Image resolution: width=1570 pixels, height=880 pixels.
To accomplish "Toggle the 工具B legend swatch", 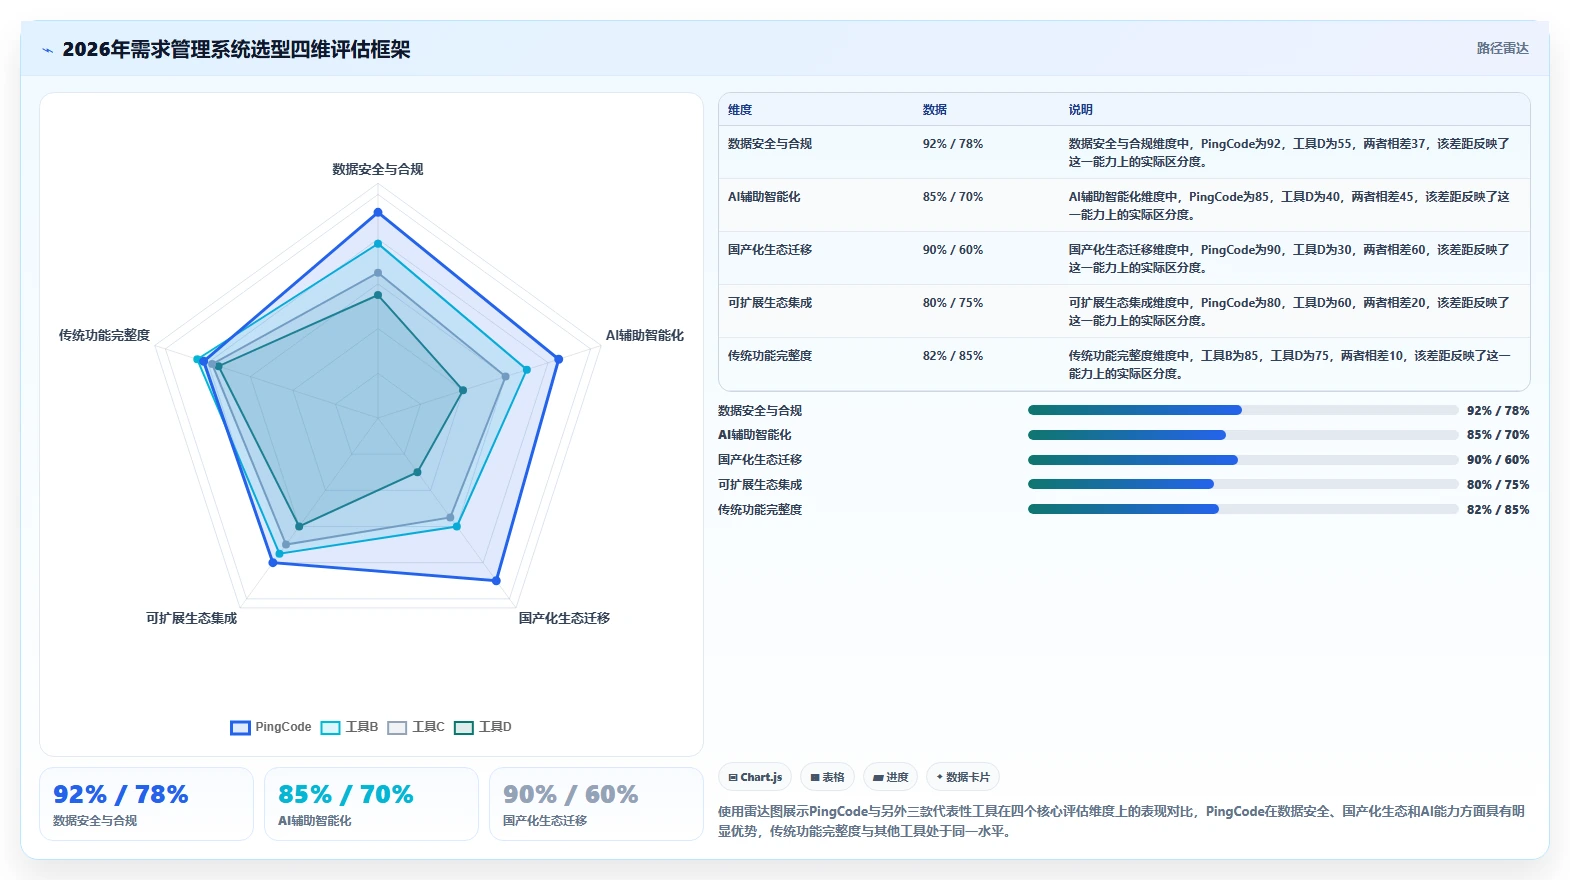I will click(x=330, y=727).
